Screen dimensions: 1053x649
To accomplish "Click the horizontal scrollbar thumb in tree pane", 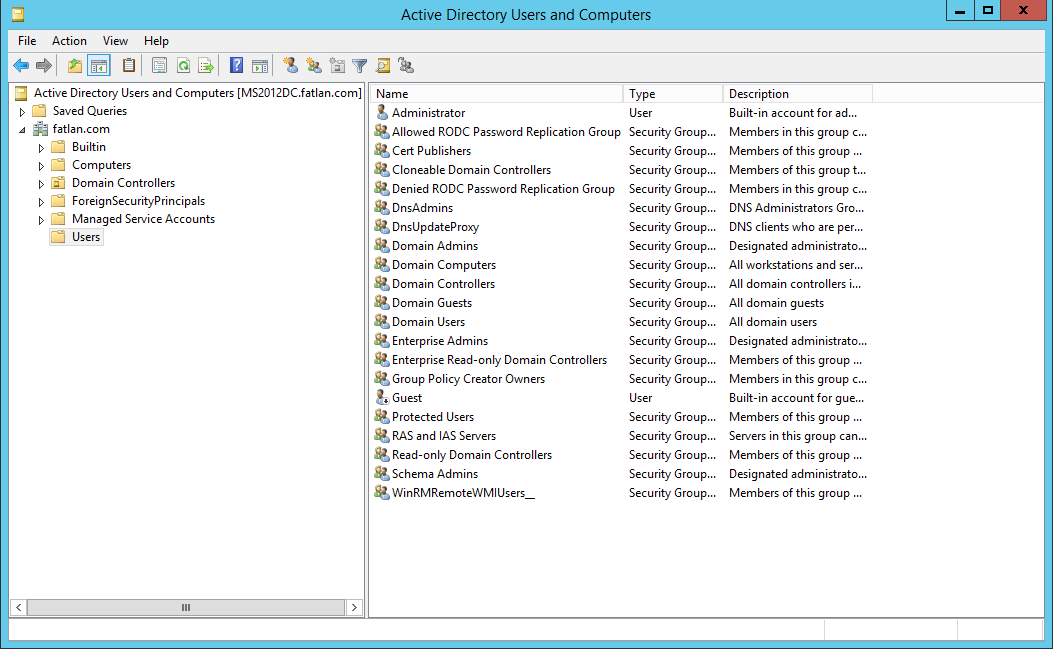I will [x=186, y=607].
